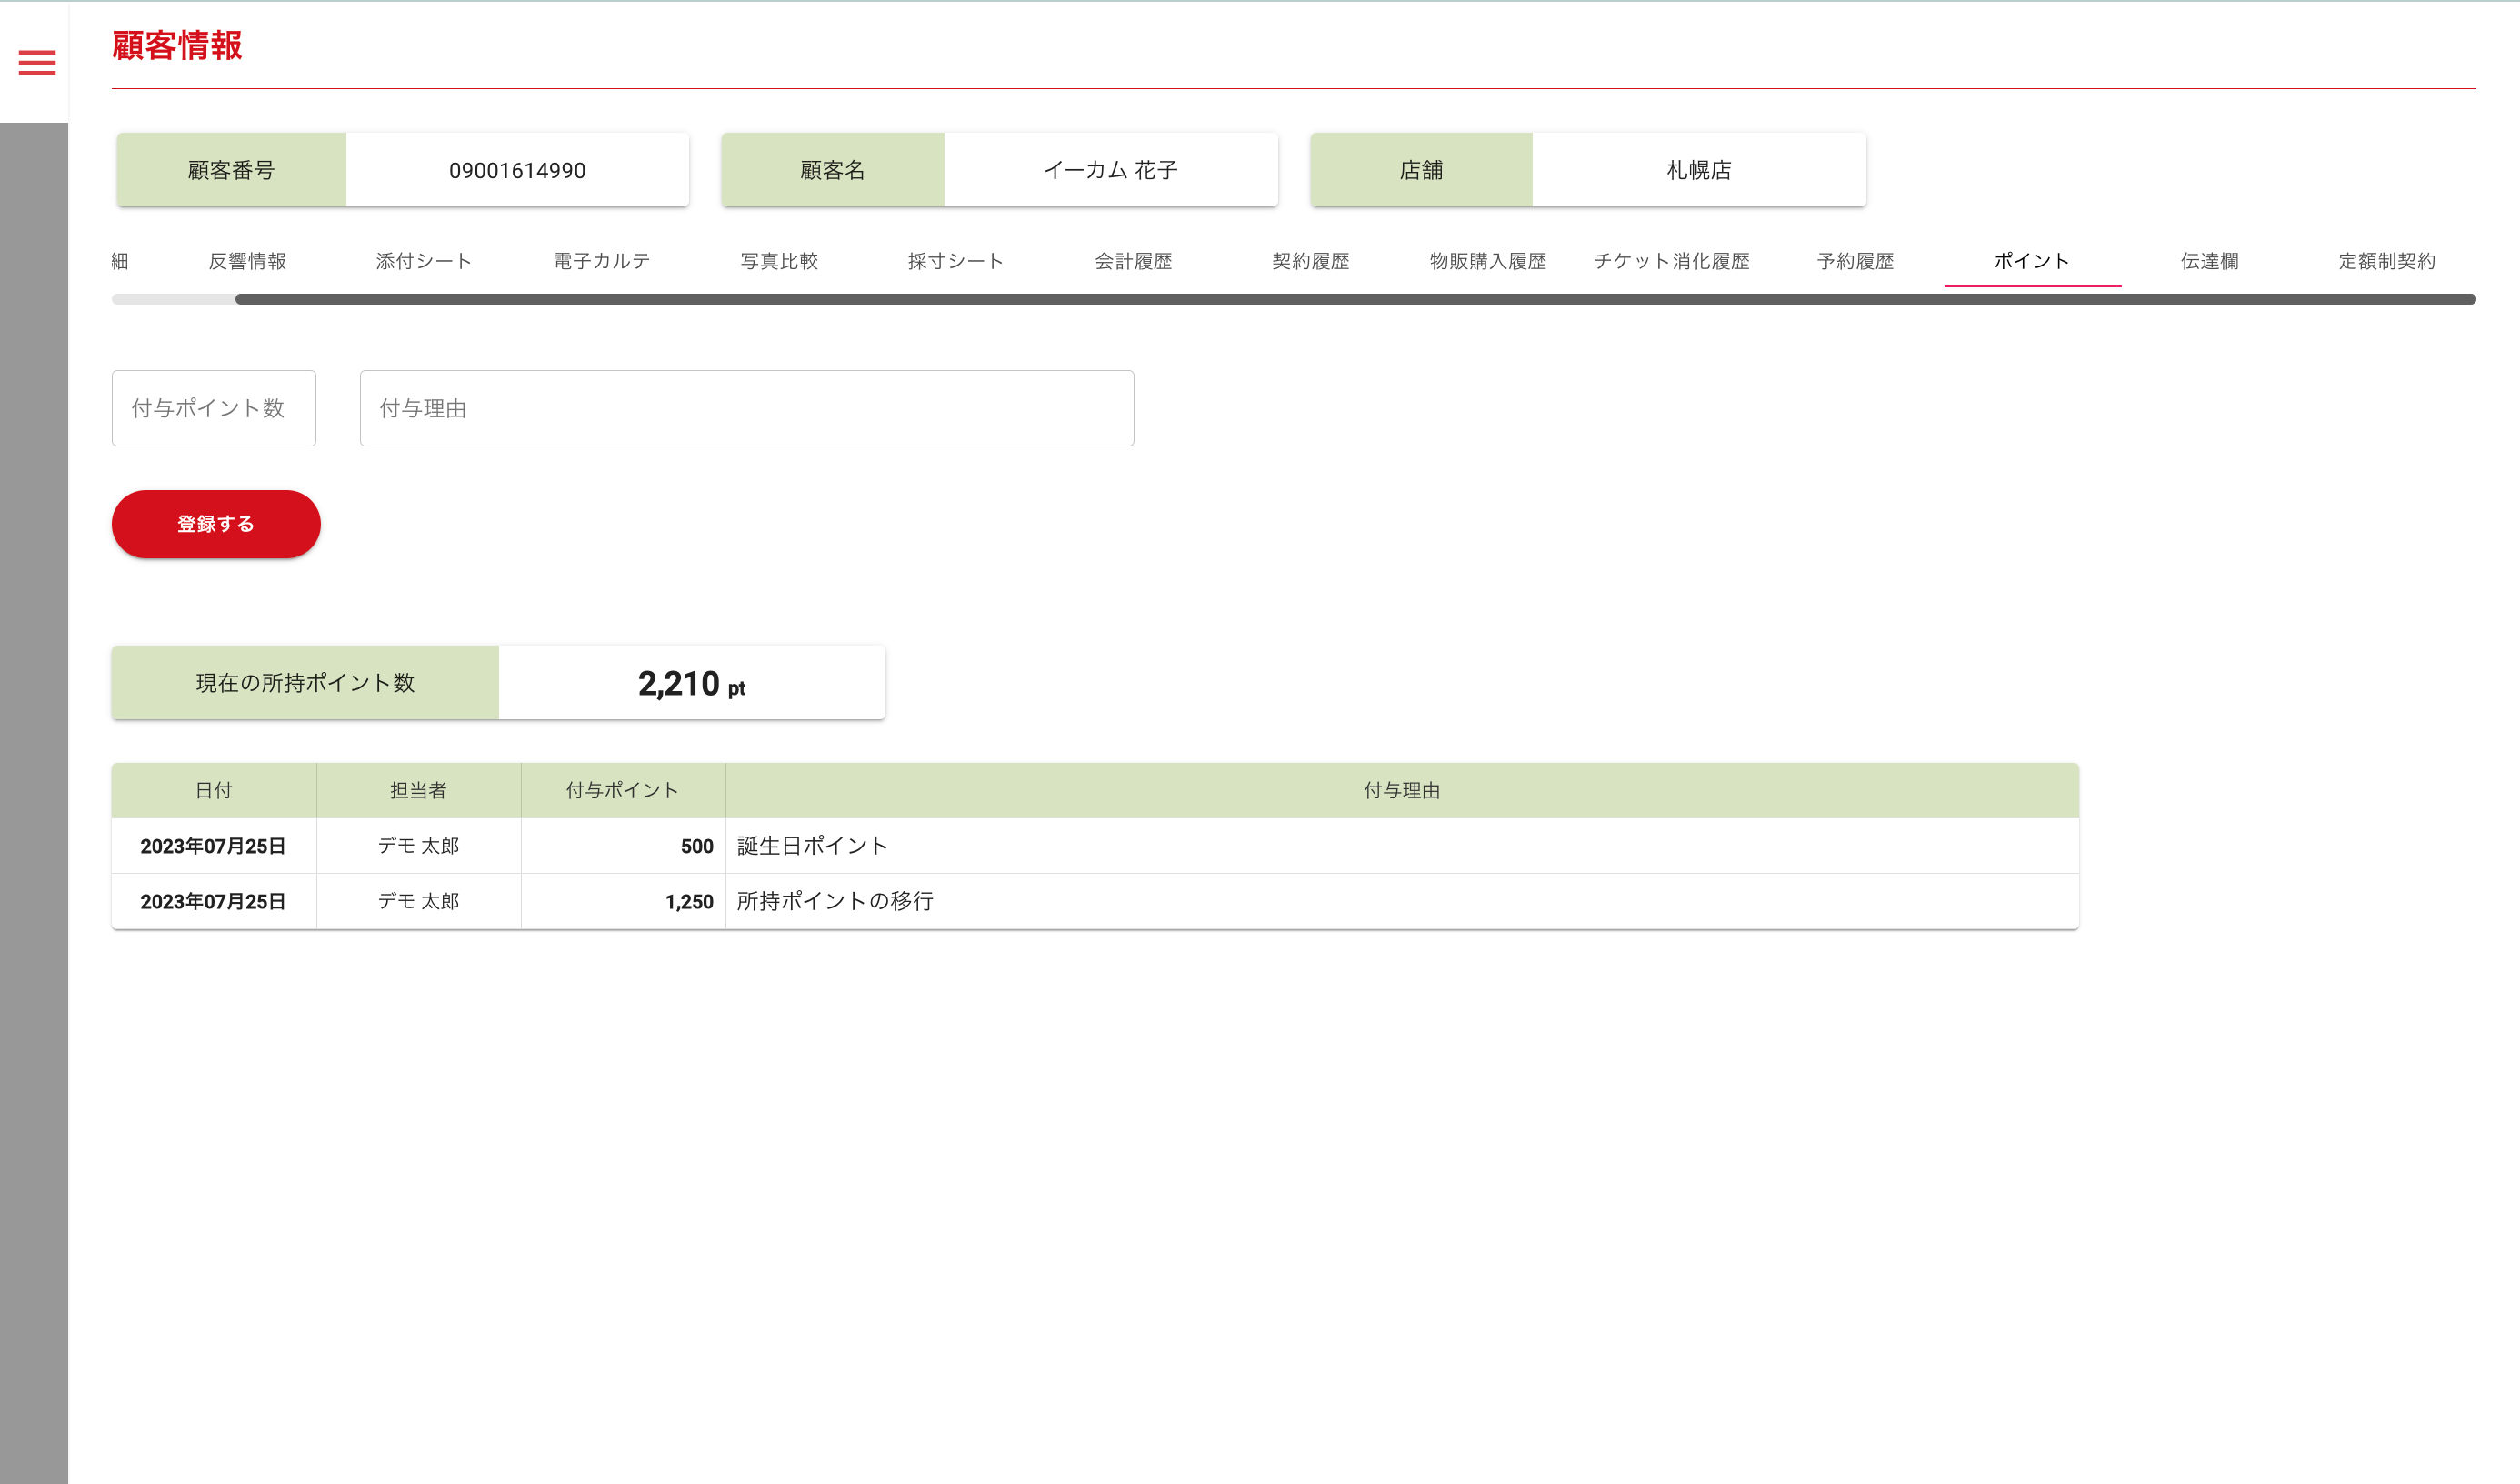Screen dimensions: 2520x1484
Task: Open the 採寸シート tab
Action: [956, 261]
